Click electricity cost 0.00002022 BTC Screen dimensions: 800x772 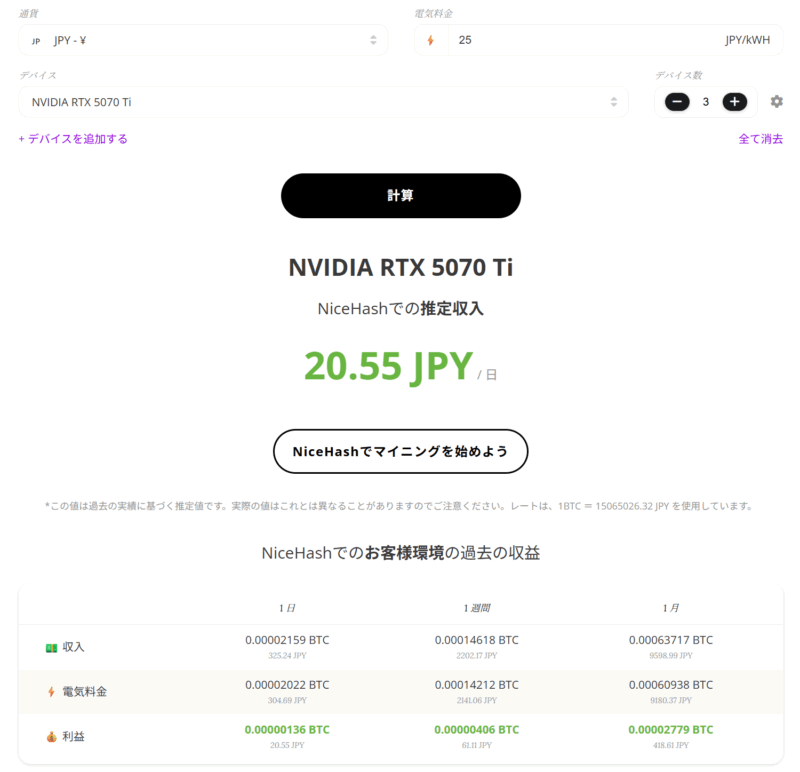click(x=287, y=685)
